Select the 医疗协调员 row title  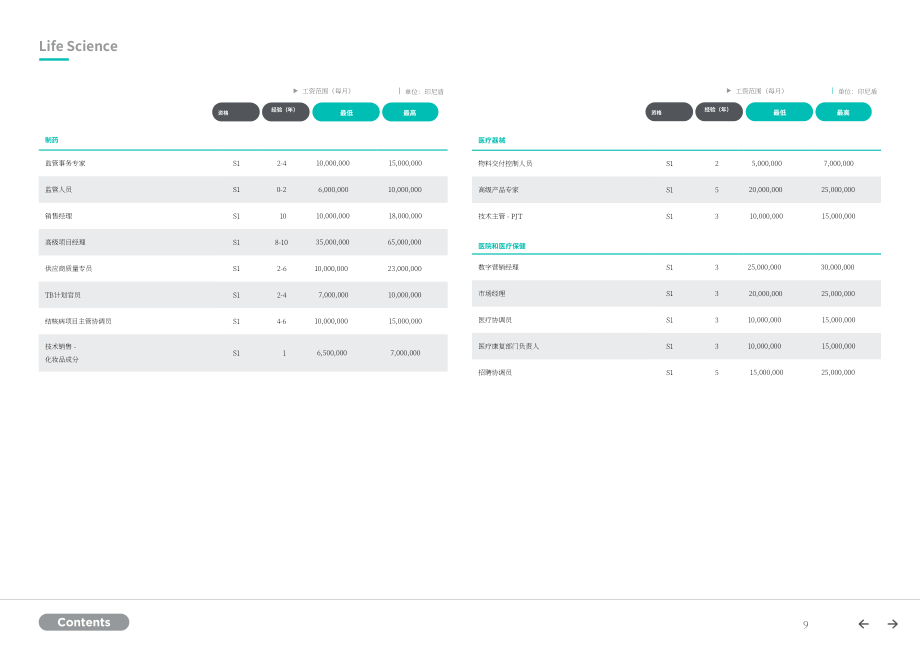point(495,320)
